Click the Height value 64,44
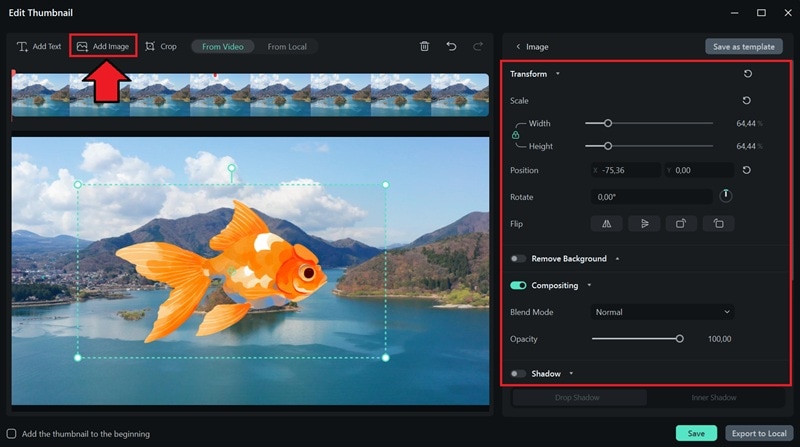Screen dimensions: 800x447 pos(745,146)
